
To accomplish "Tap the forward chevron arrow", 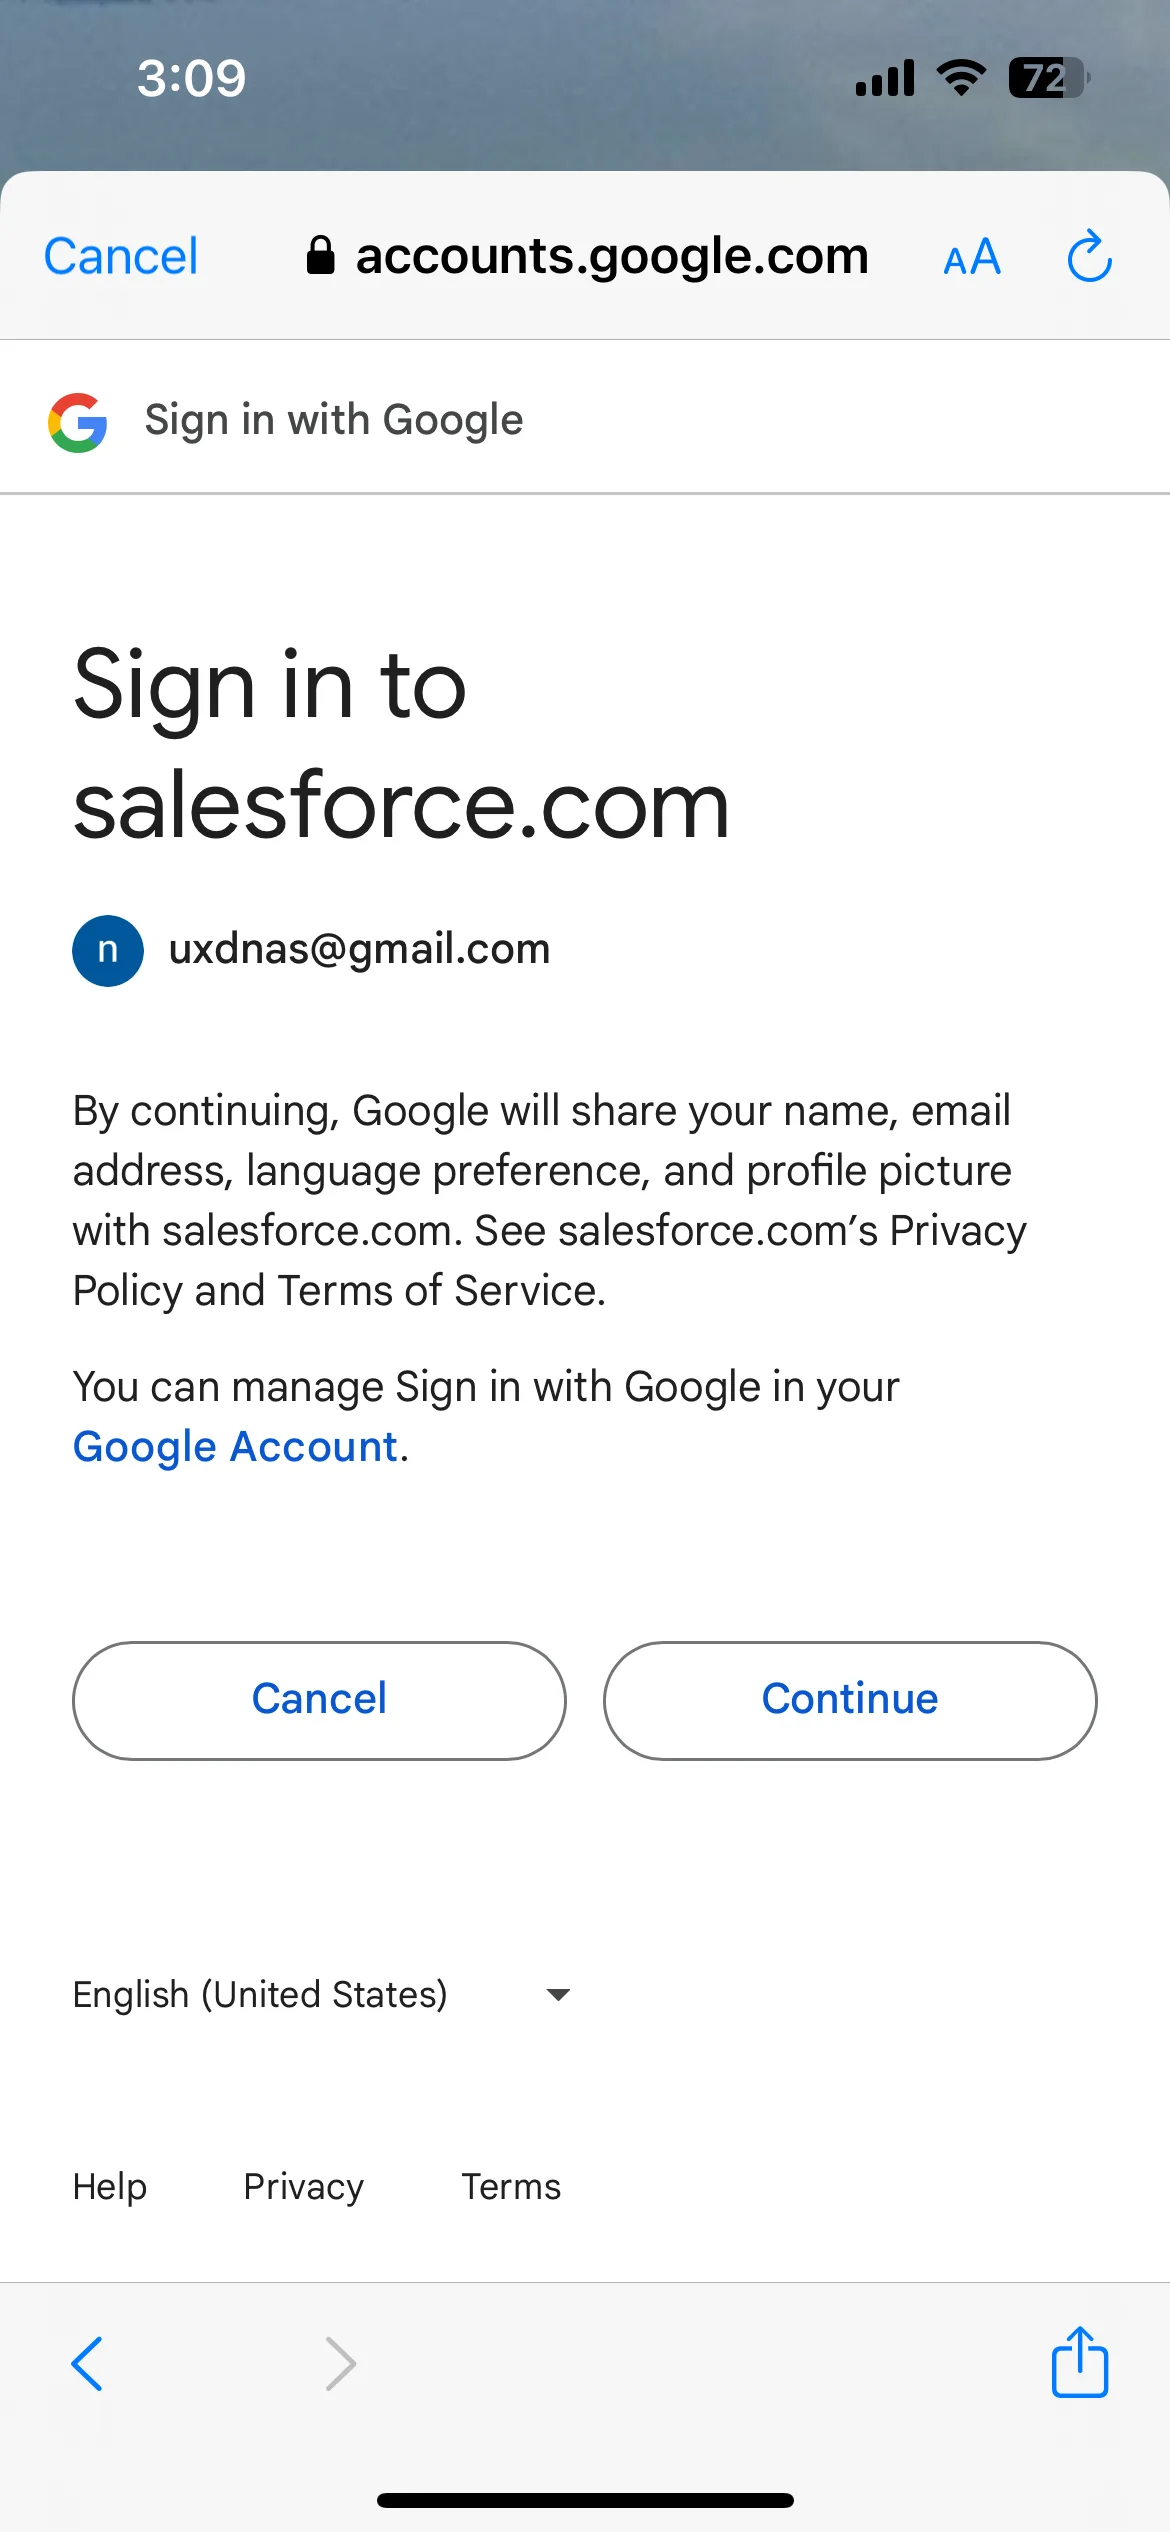I will coord(341,2364).
